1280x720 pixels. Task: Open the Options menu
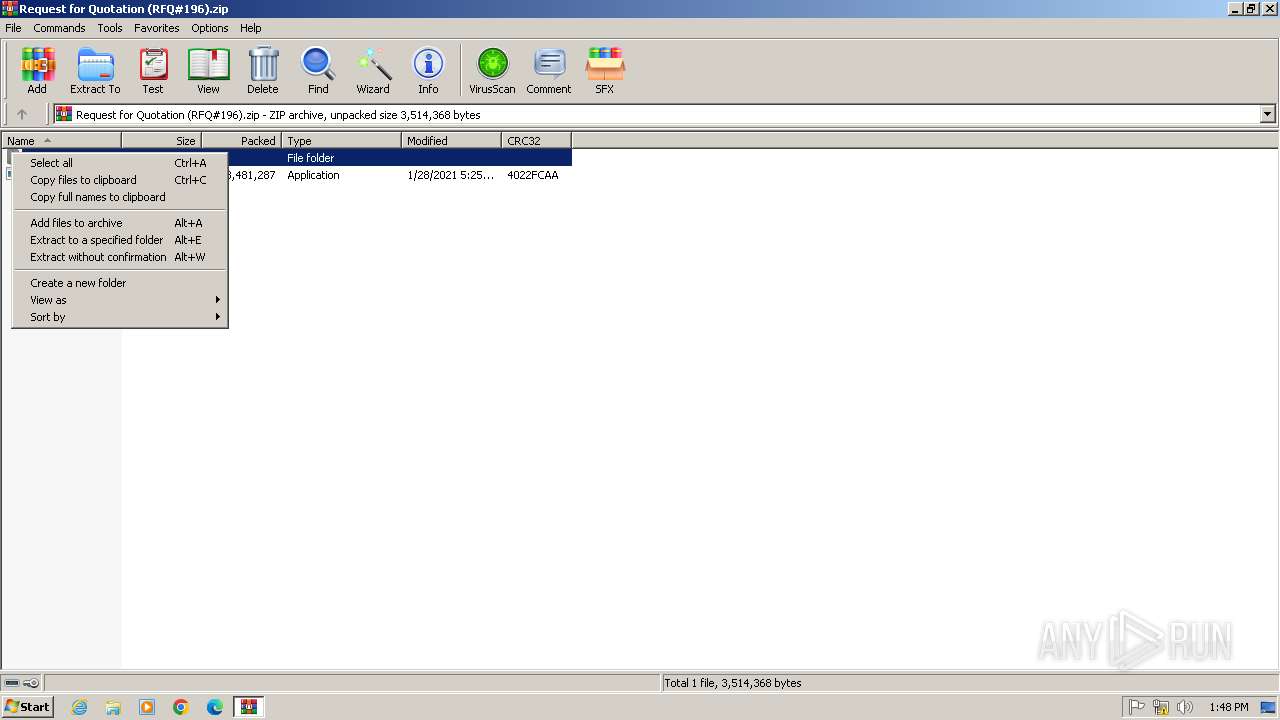coord(210,28)
